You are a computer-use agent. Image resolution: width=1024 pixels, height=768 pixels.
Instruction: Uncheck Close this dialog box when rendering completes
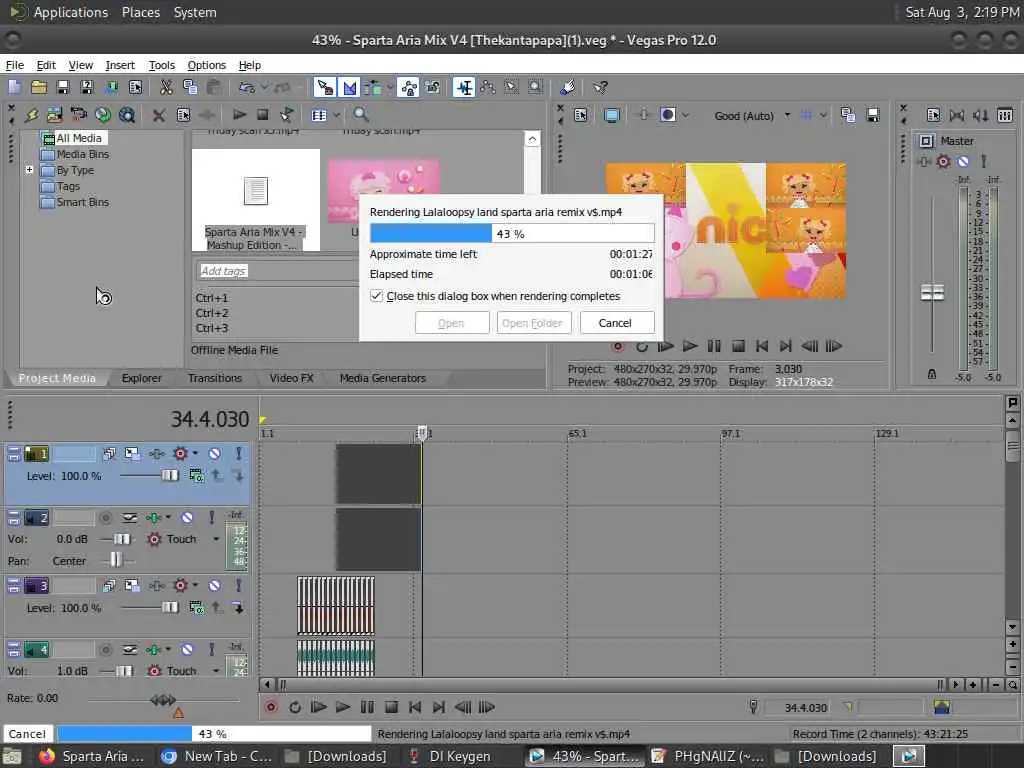376,296
